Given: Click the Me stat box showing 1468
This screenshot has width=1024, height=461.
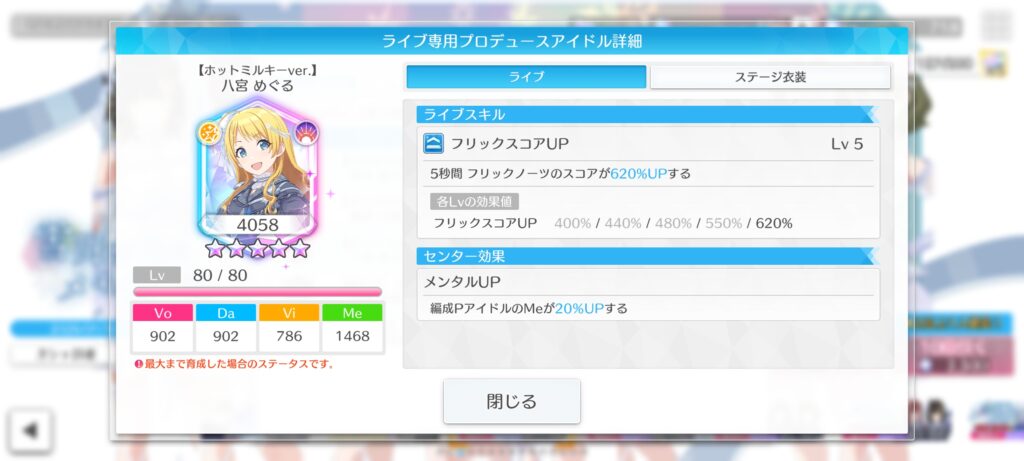Looking at the screenshot, I should (352, 328).
